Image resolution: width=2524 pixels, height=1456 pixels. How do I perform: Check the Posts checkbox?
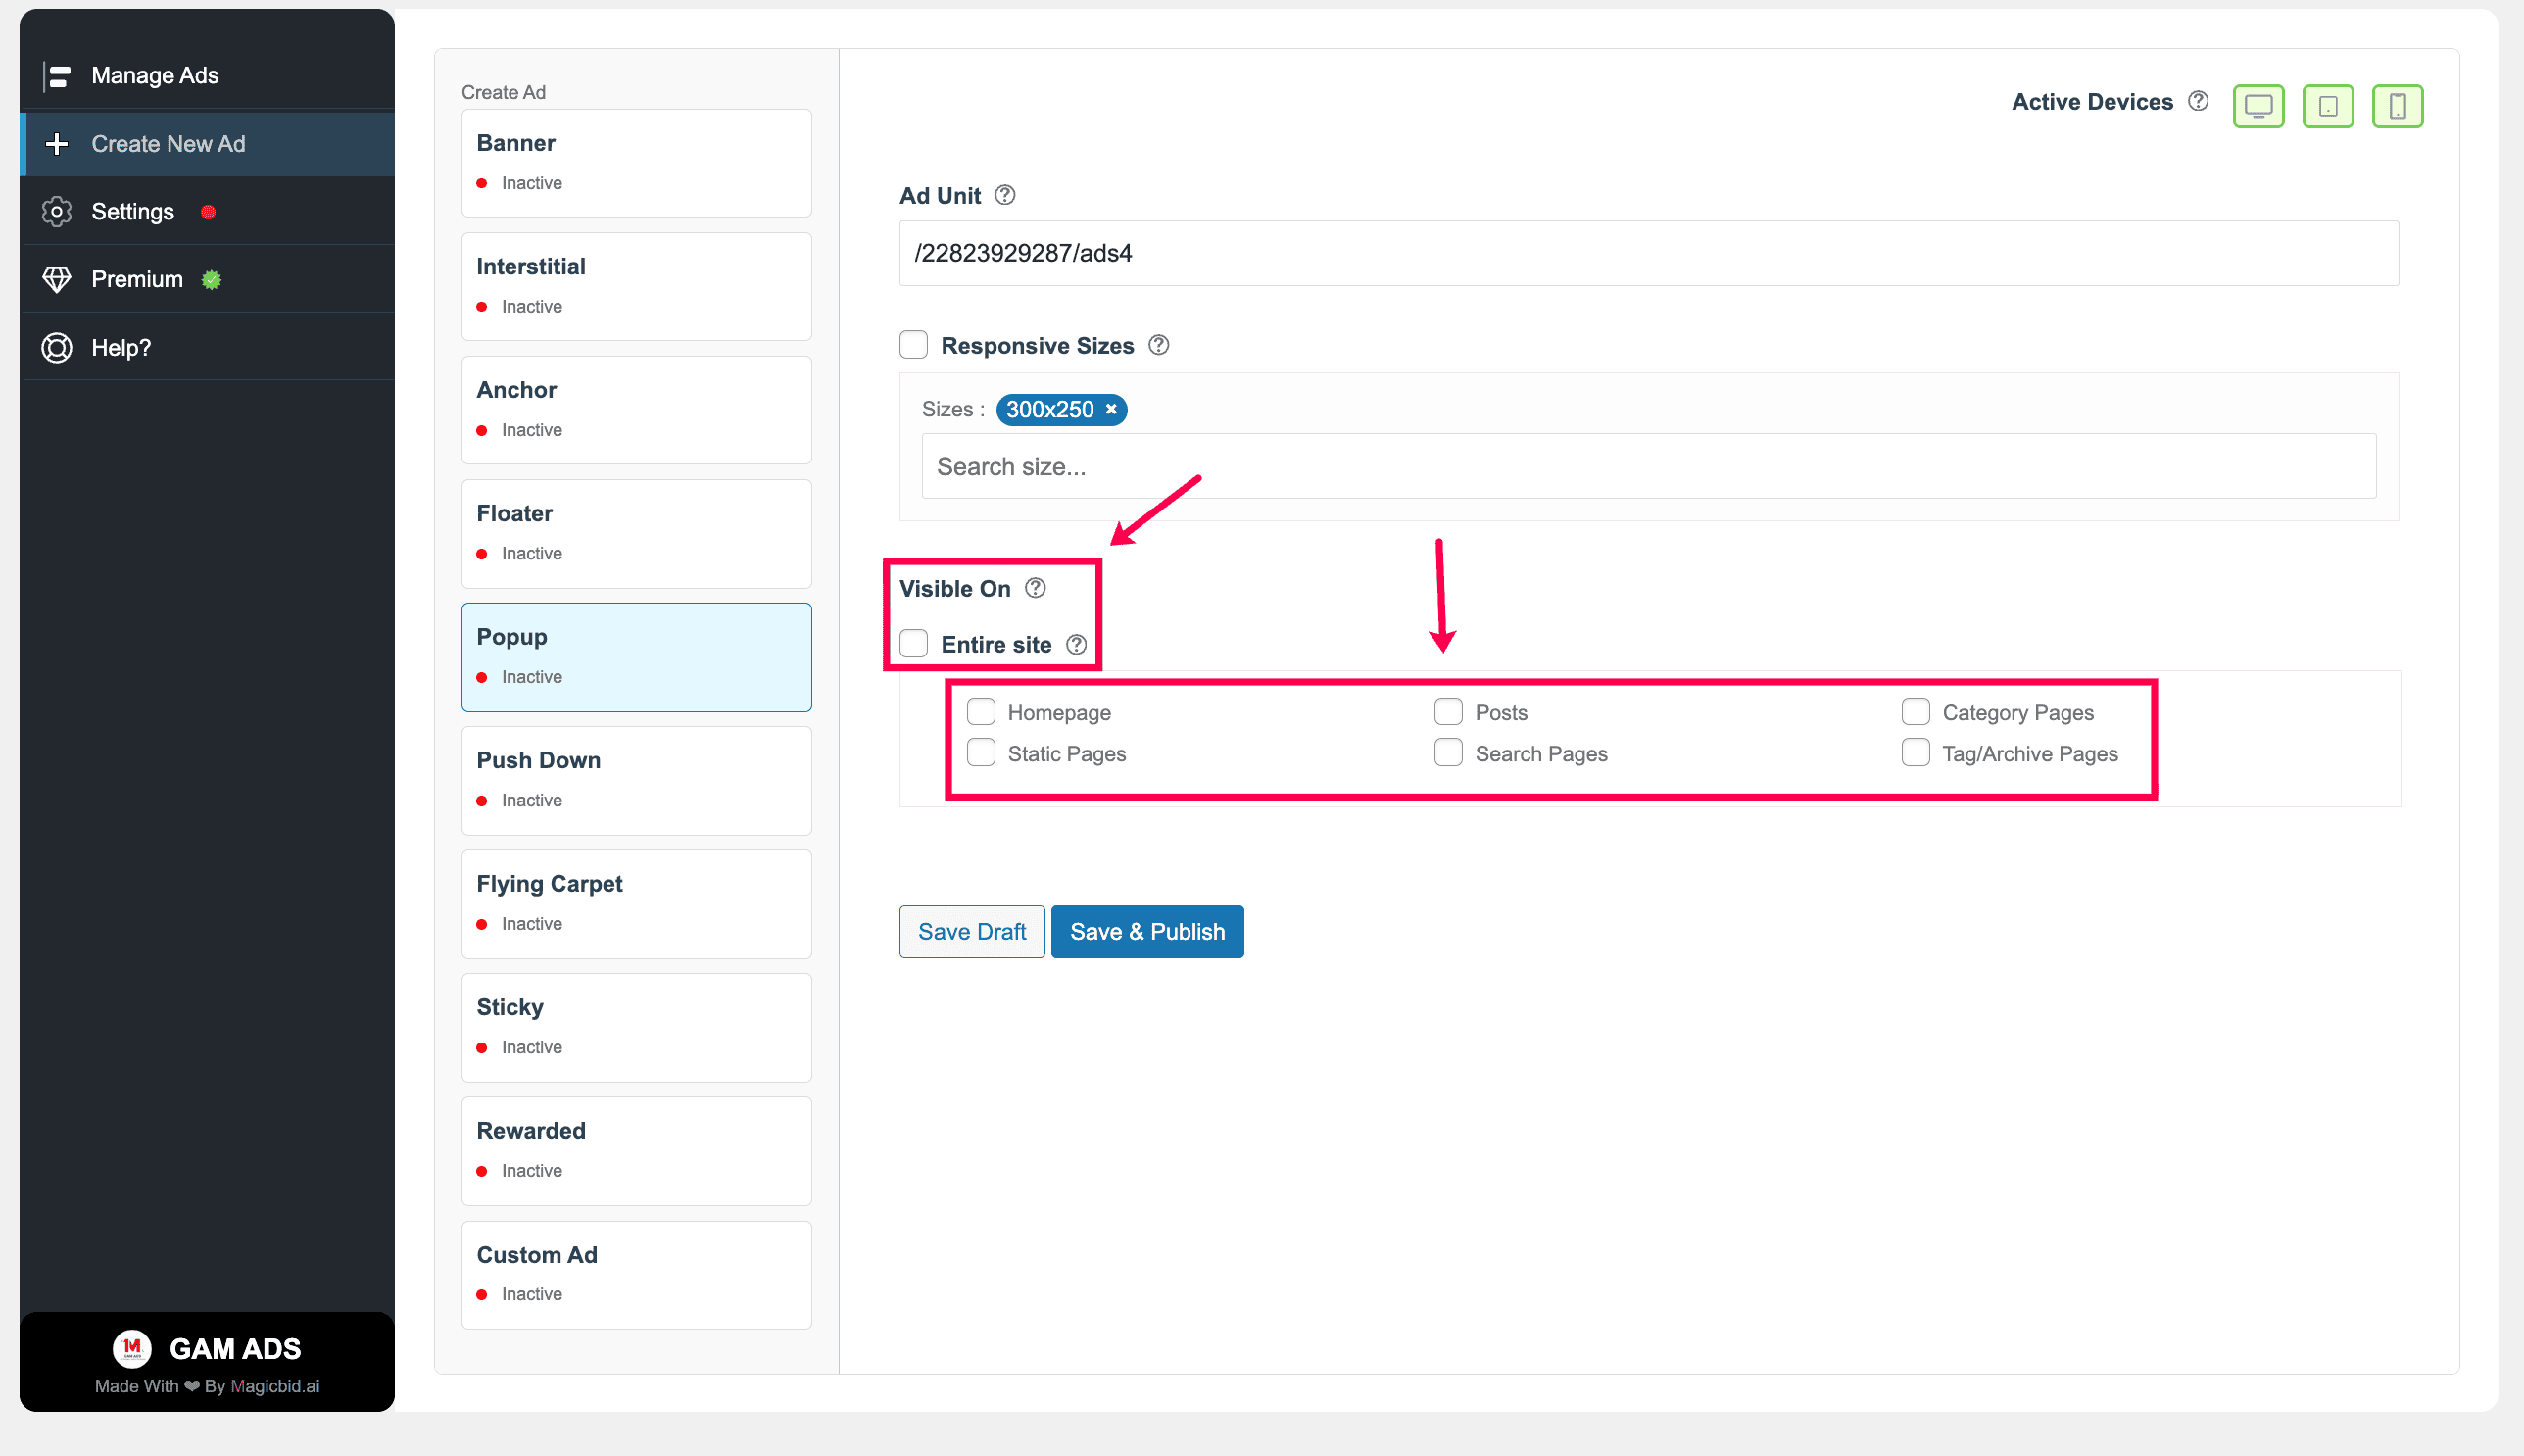1448,712
